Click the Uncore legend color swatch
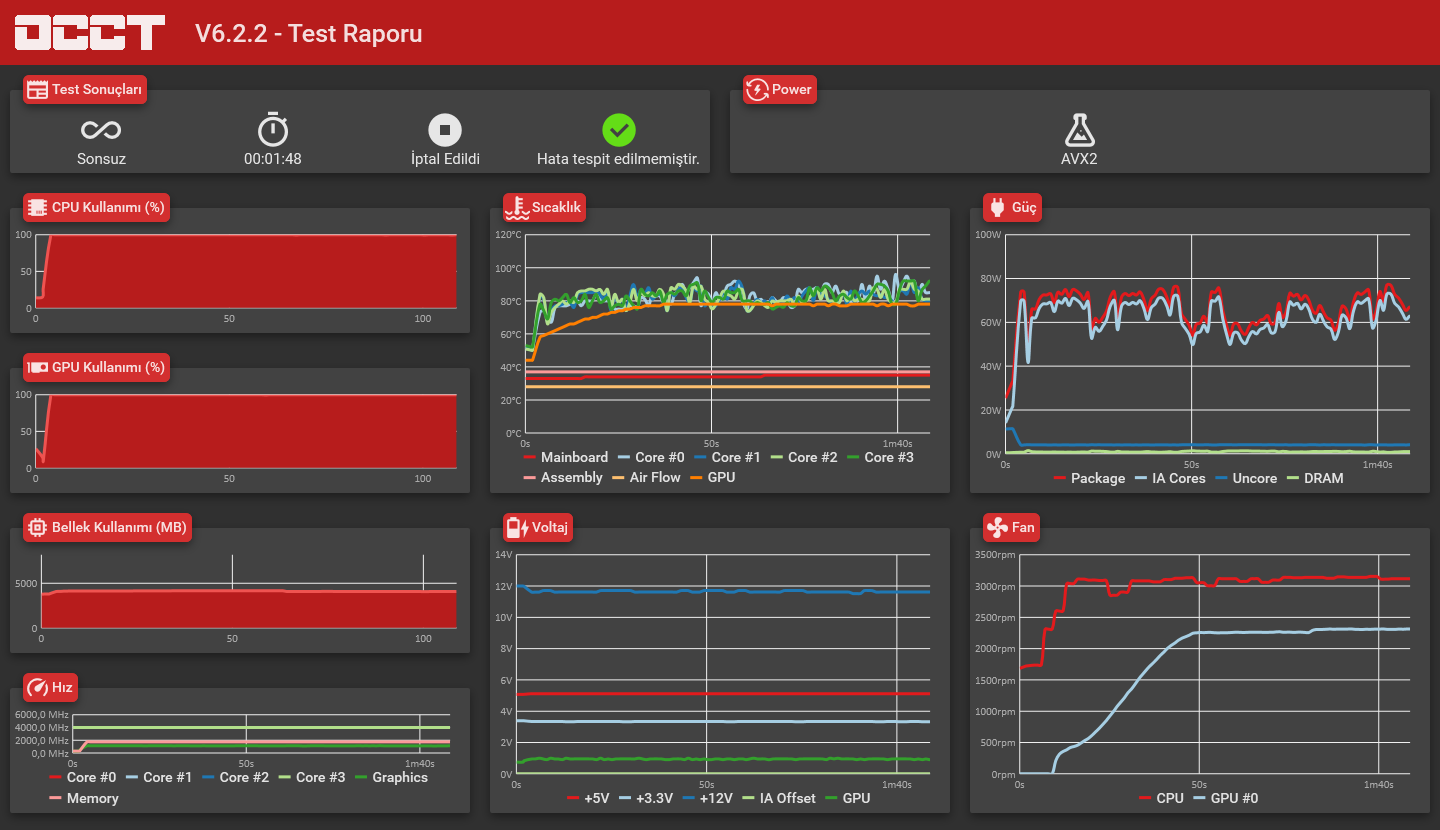 1221,478
